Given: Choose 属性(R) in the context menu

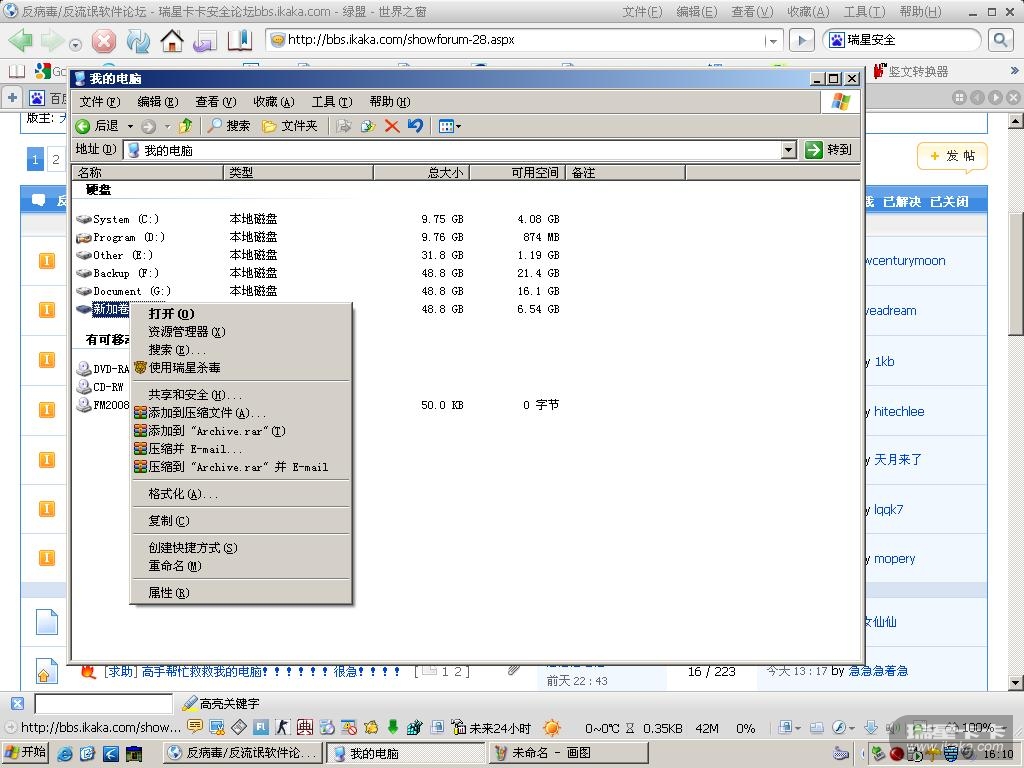Looking at the screenshot, I should click(x=241, y=592).
